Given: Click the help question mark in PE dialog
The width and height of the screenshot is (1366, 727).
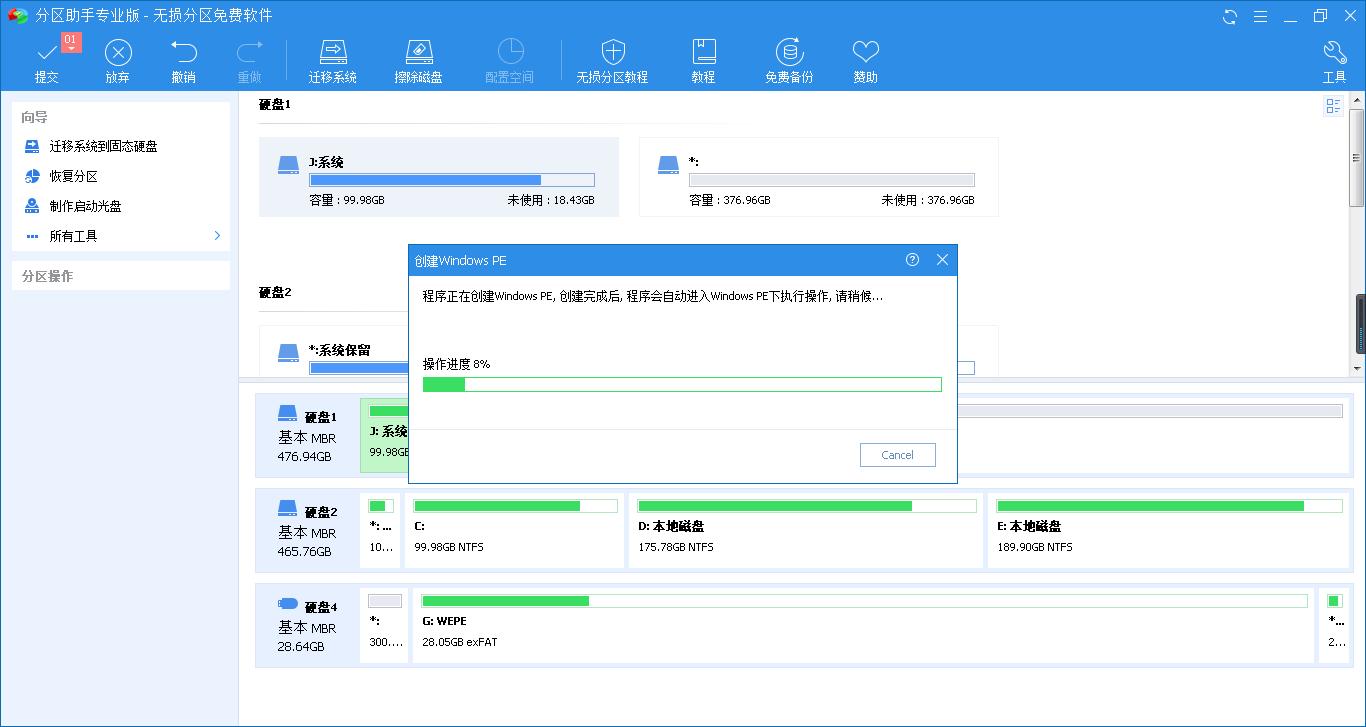Looking at the screenshot, I should 911,259.
